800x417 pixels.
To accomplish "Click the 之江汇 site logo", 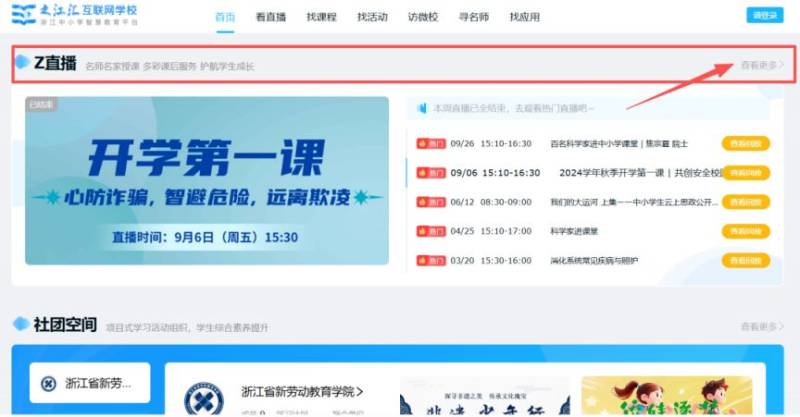I will 74,15.
